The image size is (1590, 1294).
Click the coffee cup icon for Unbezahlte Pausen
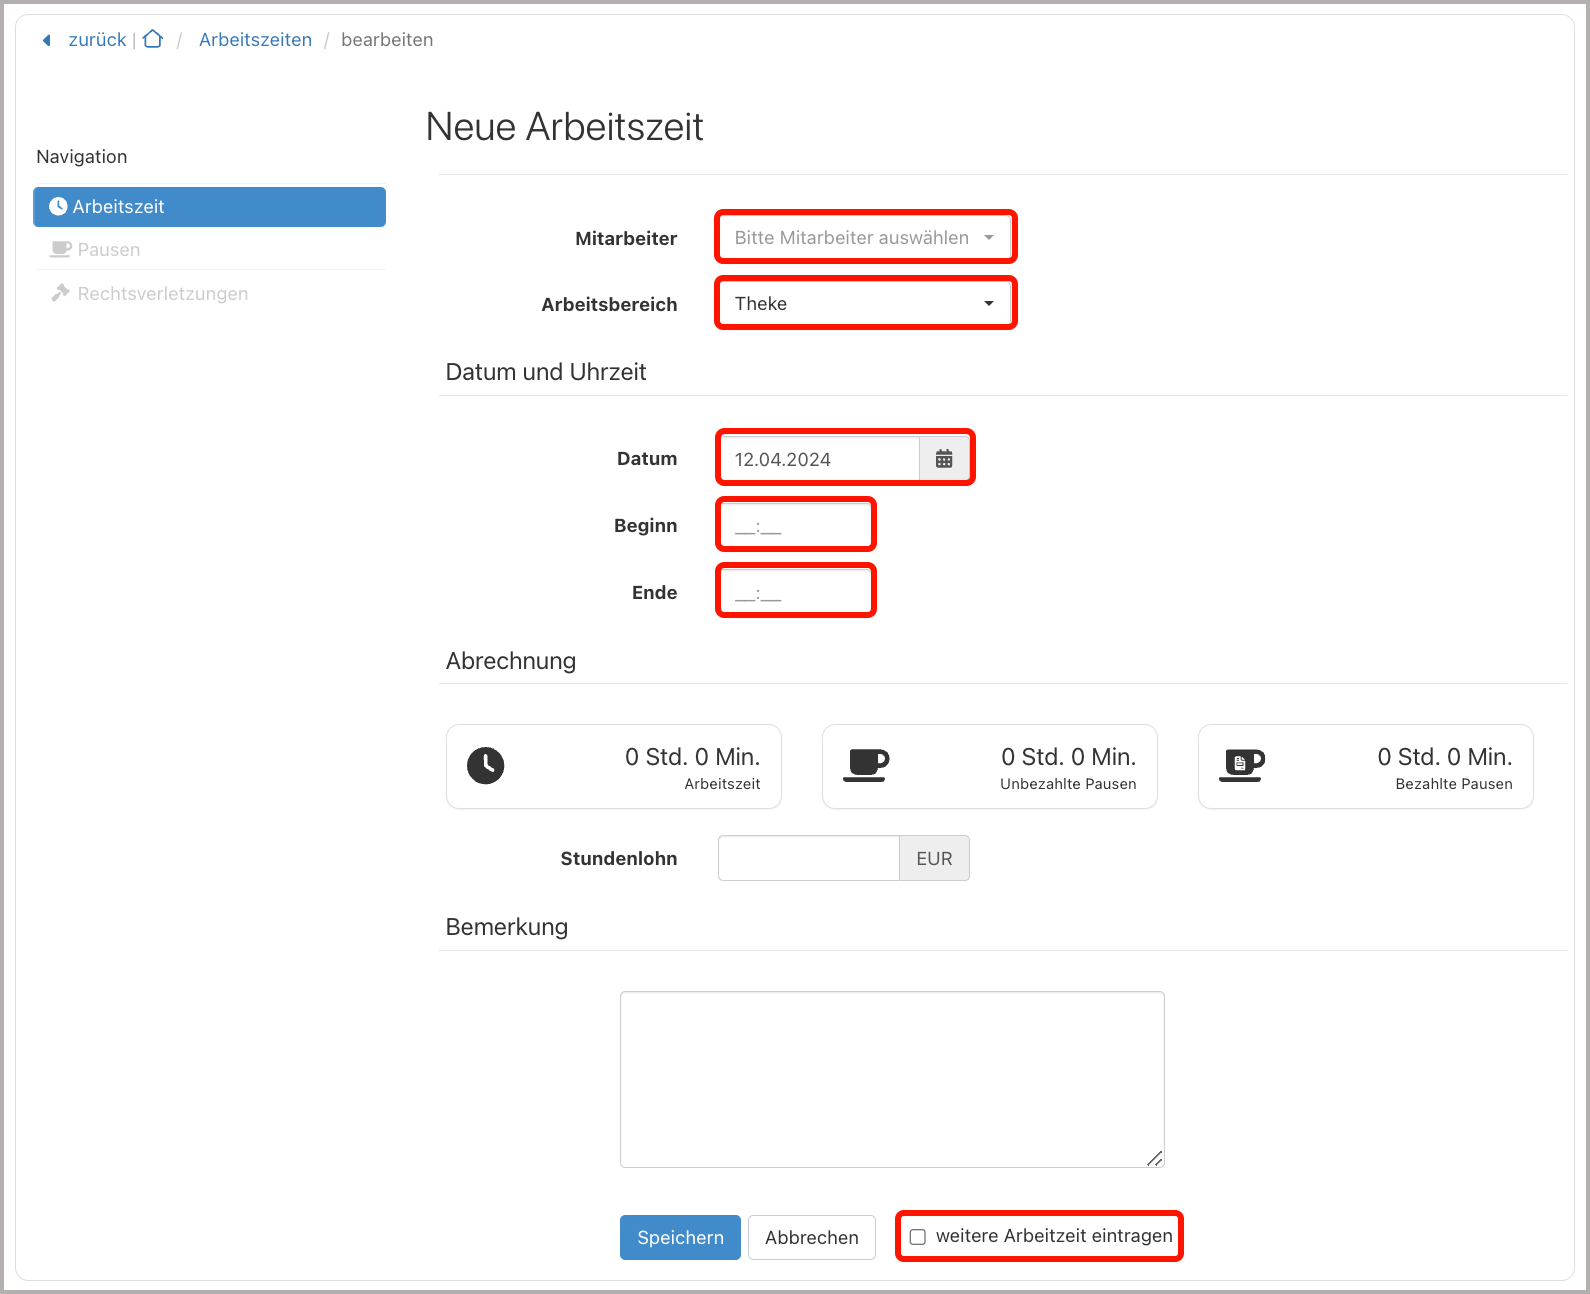tap(866, 765)
